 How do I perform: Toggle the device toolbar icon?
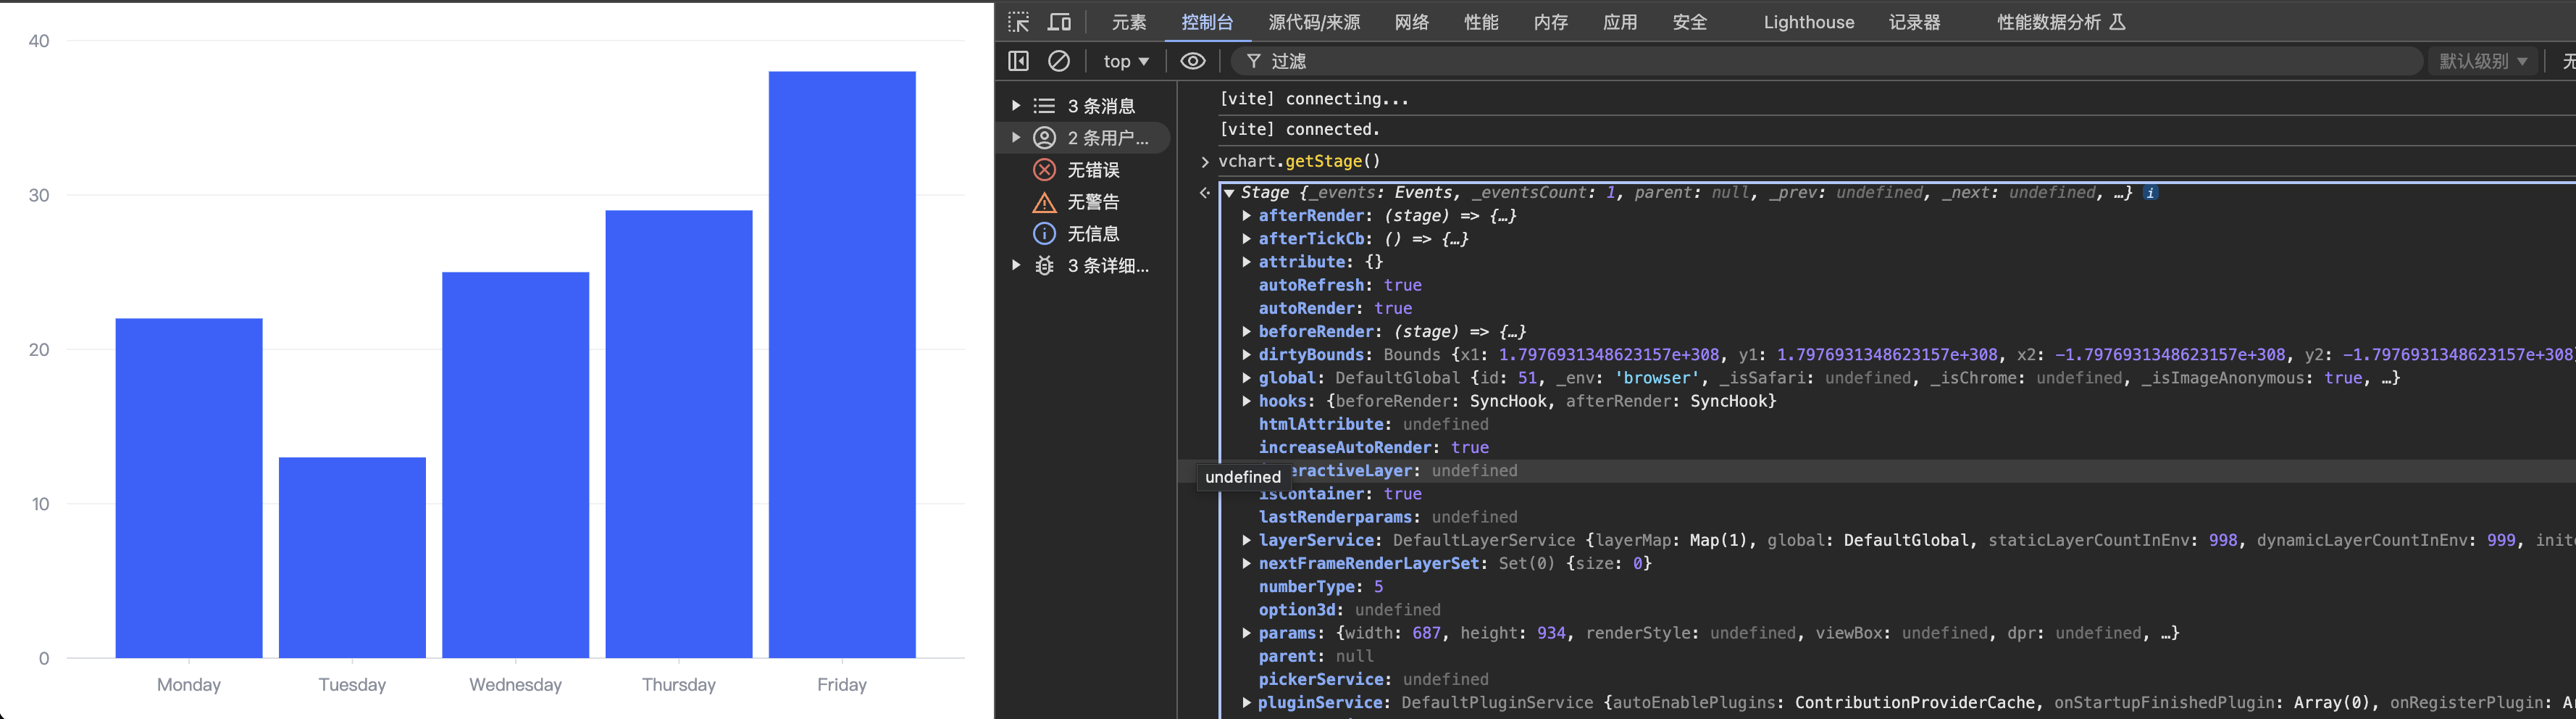coord(1059,22)
